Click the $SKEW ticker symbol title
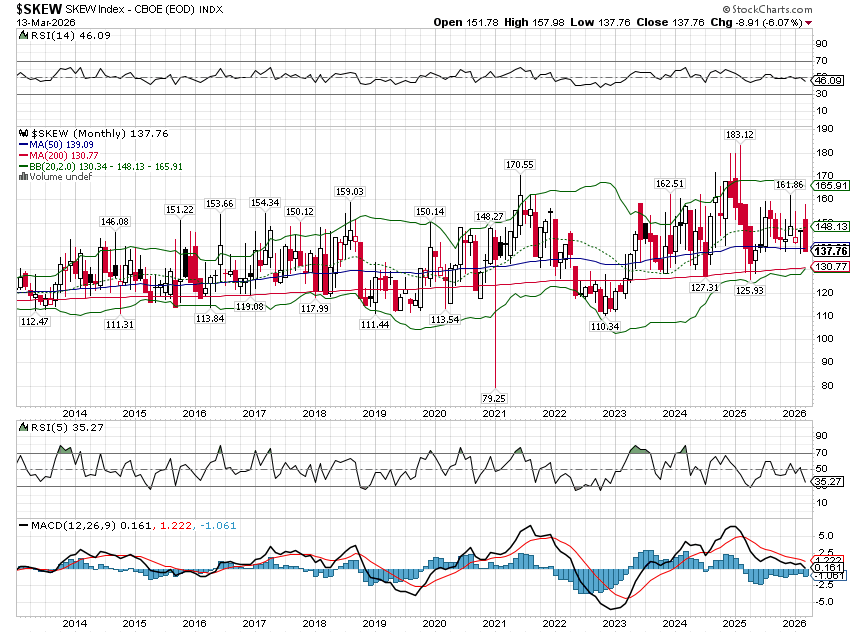This screenshot has height=633, width=850. click(38, 8)
